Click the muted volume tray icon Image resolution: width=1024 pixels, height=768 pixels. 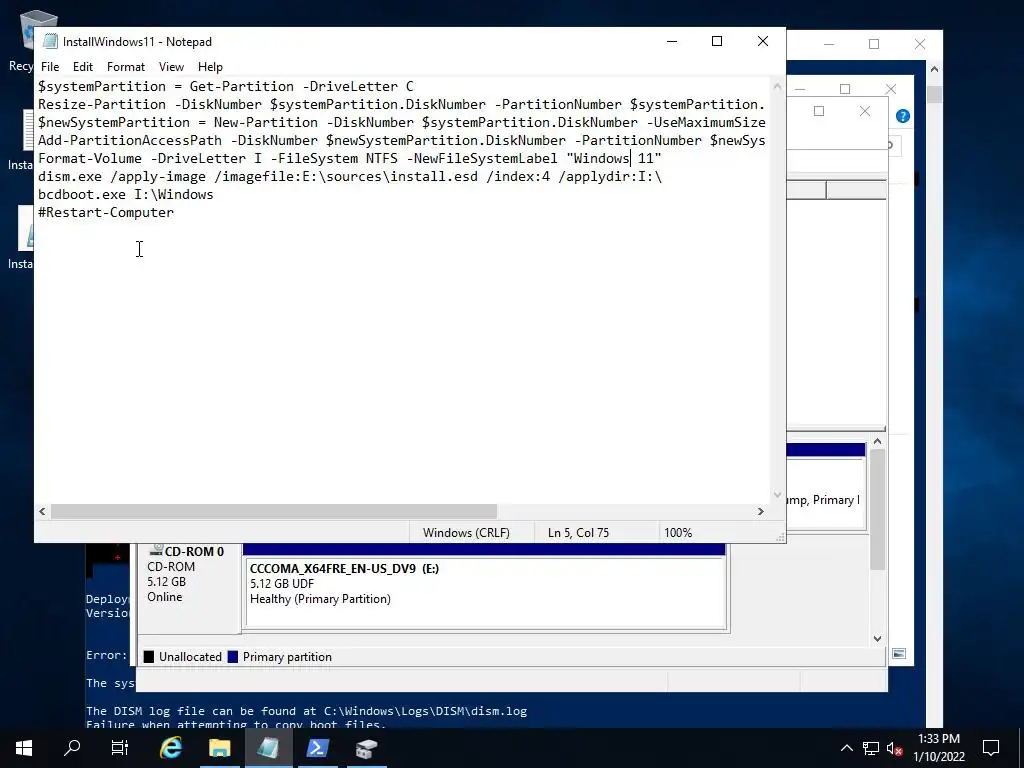(x=894, y=748)
